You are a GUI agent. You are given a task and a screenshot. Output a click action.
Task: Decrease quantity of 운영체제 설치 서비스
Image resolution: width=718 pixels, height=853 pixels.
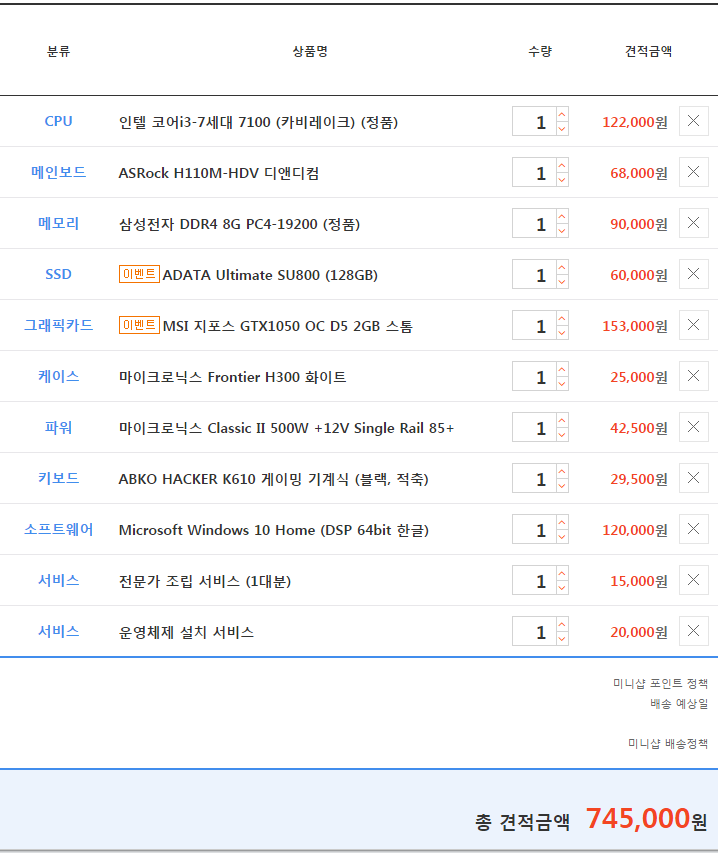coord(562,639)
